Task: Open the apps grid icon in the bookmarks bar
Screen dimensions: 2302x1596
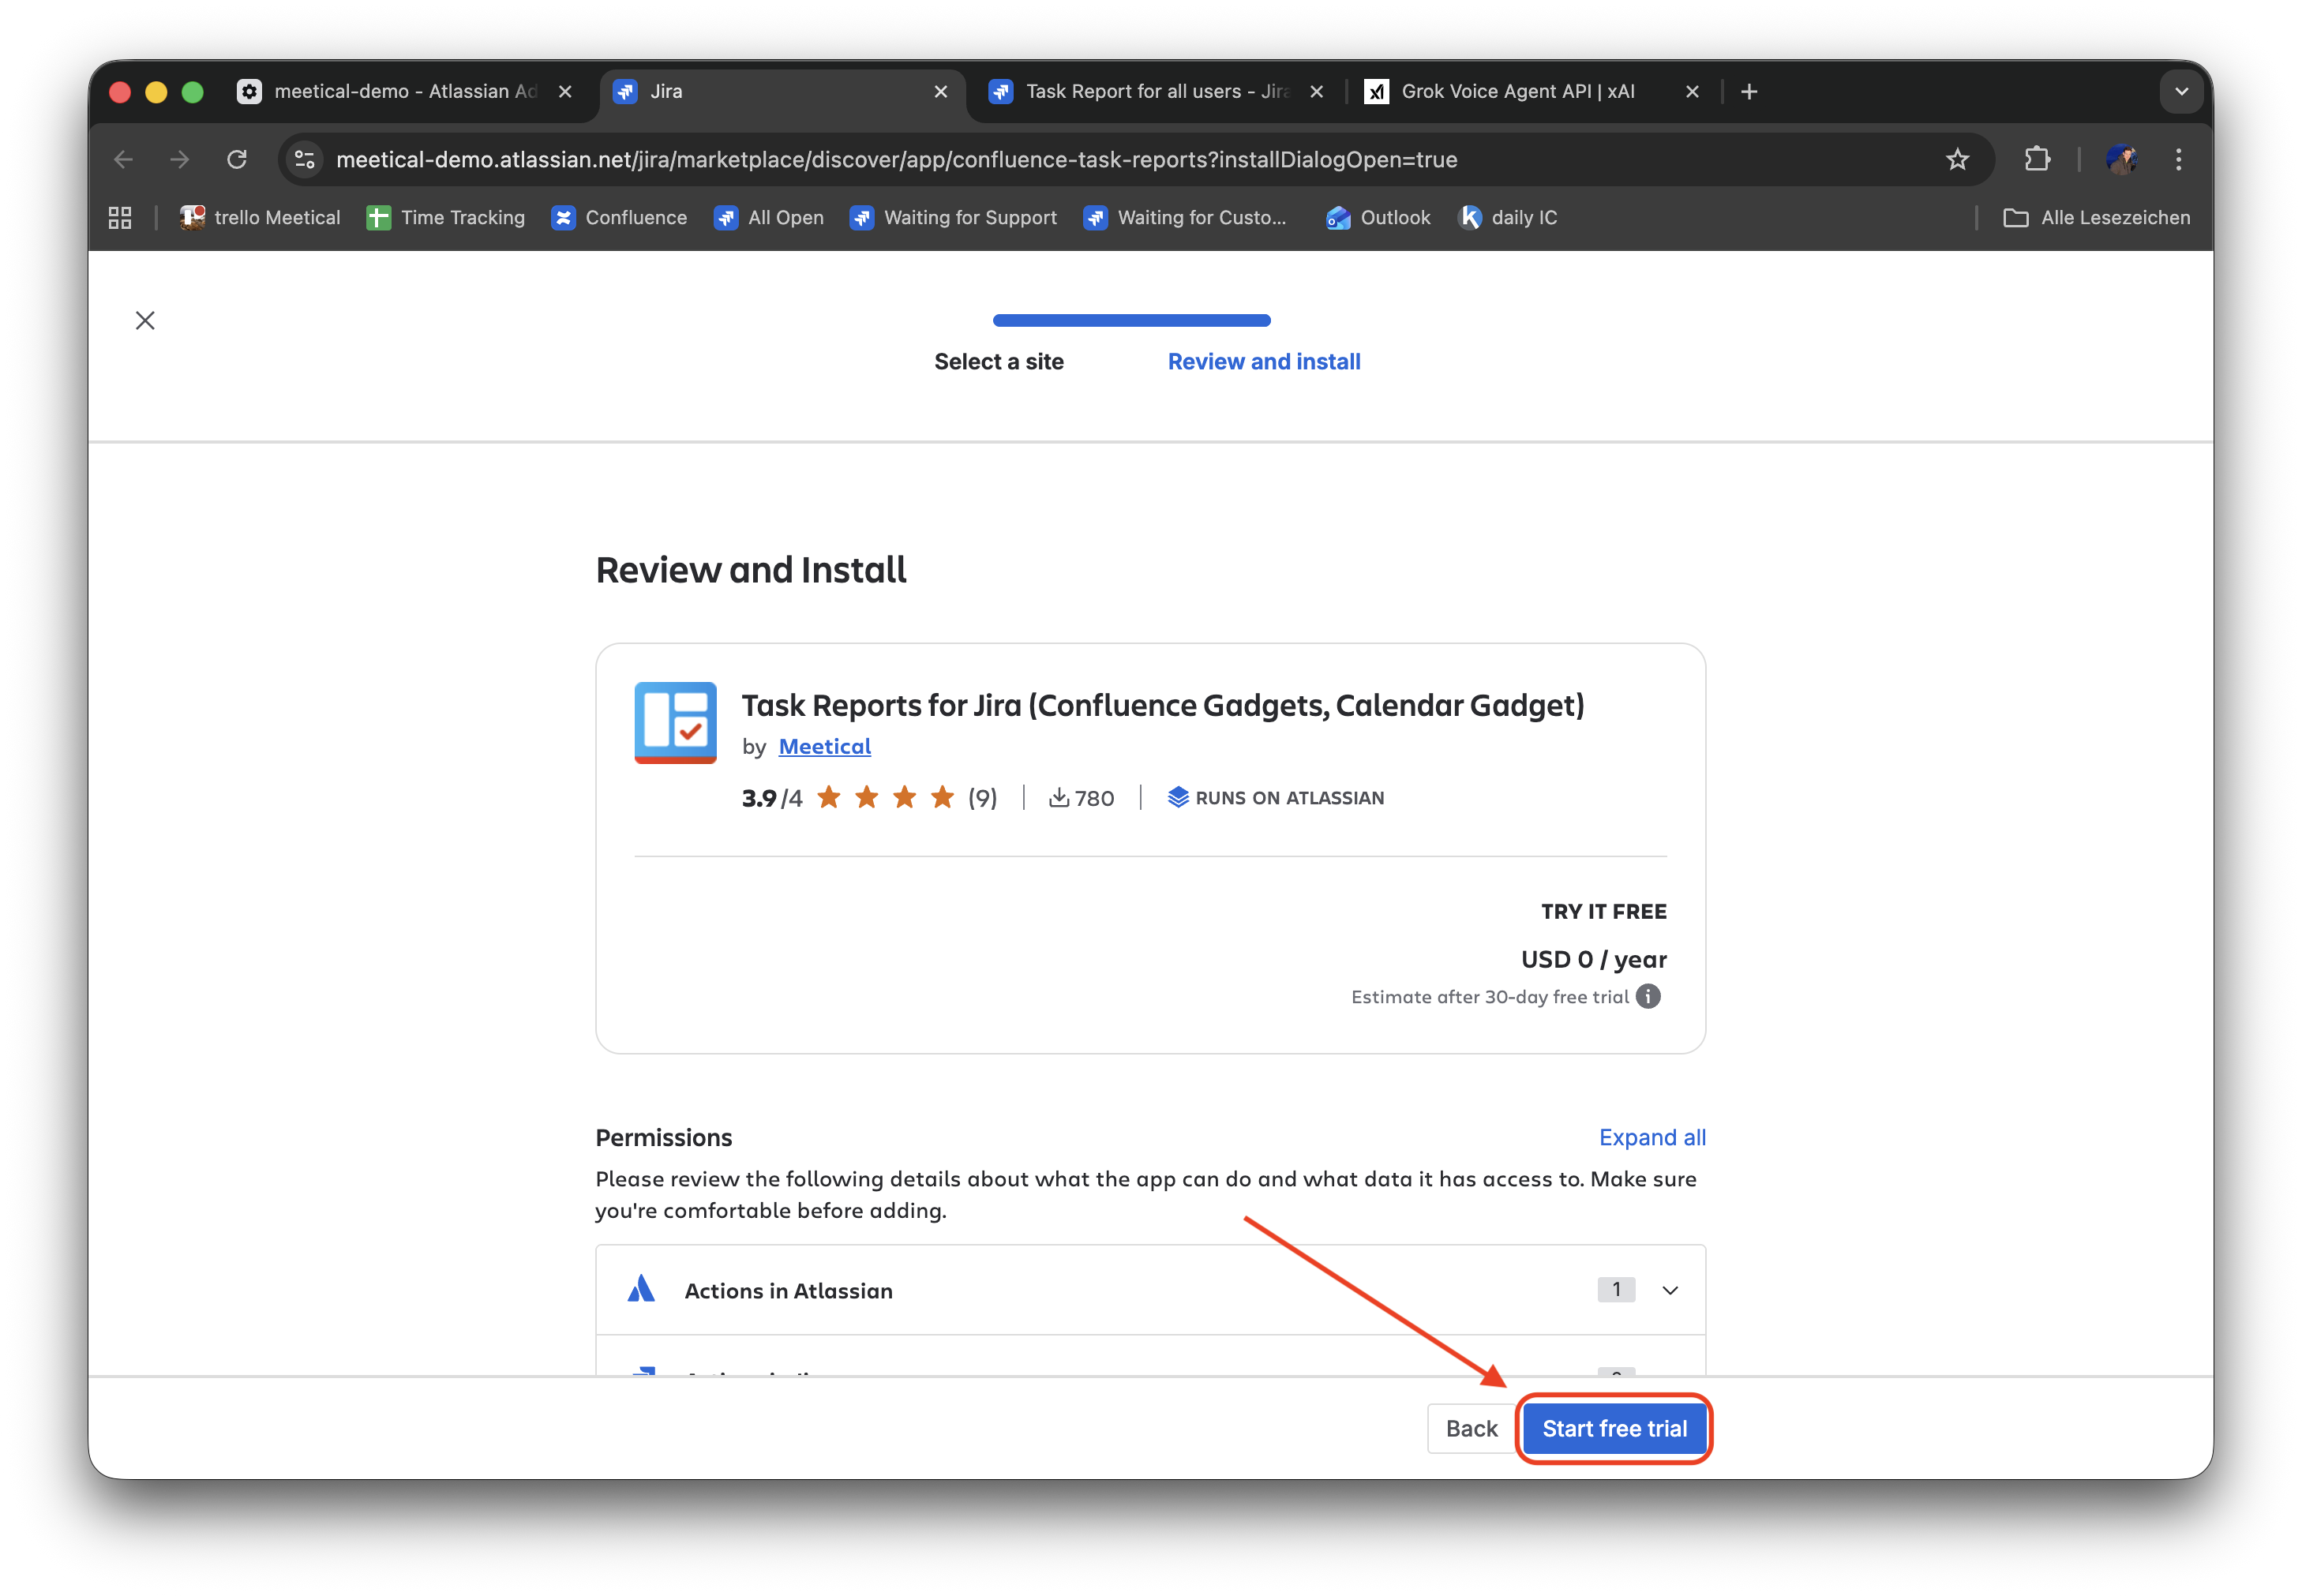Action: click(x=120, y=217)
